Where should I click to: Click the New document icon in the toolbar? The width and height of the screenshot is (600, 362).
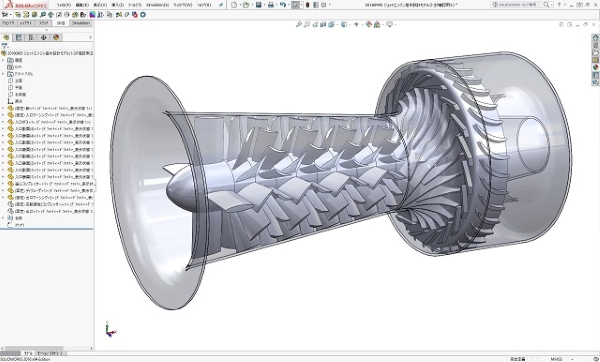point(234,5)
